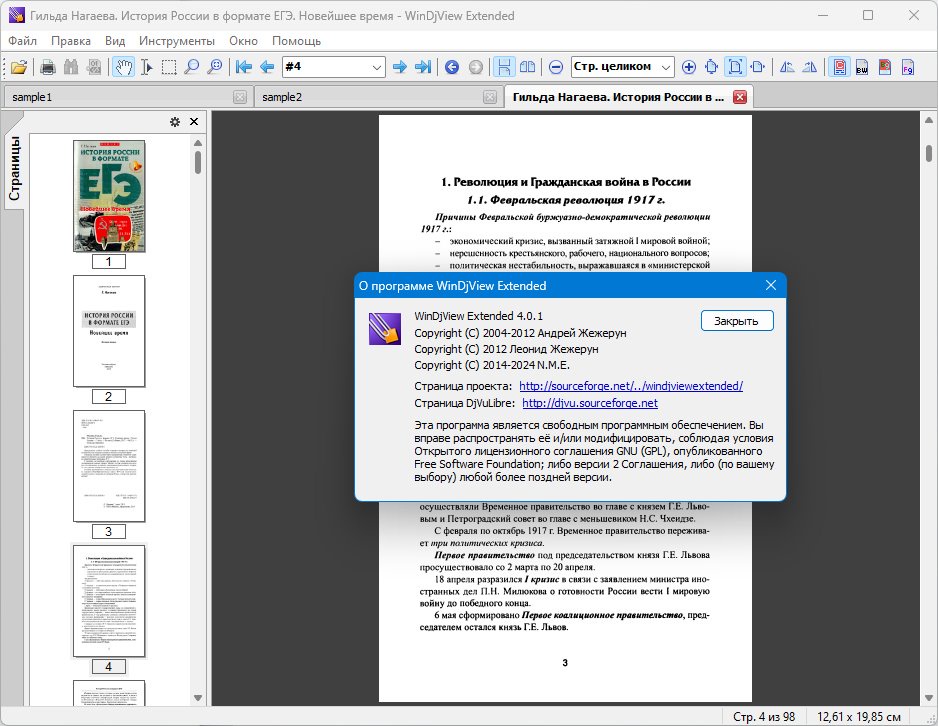The width and height of the screenshot is (938, 726).
Task: Go to the first page arrow
Action: pos(243,67)
